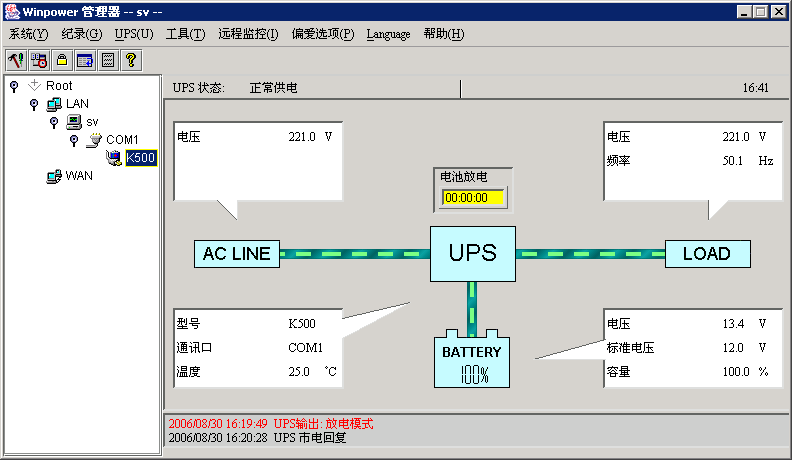Collapse the LAN tree node handle
Screen dimensions: 792x460
click(34, 105)
